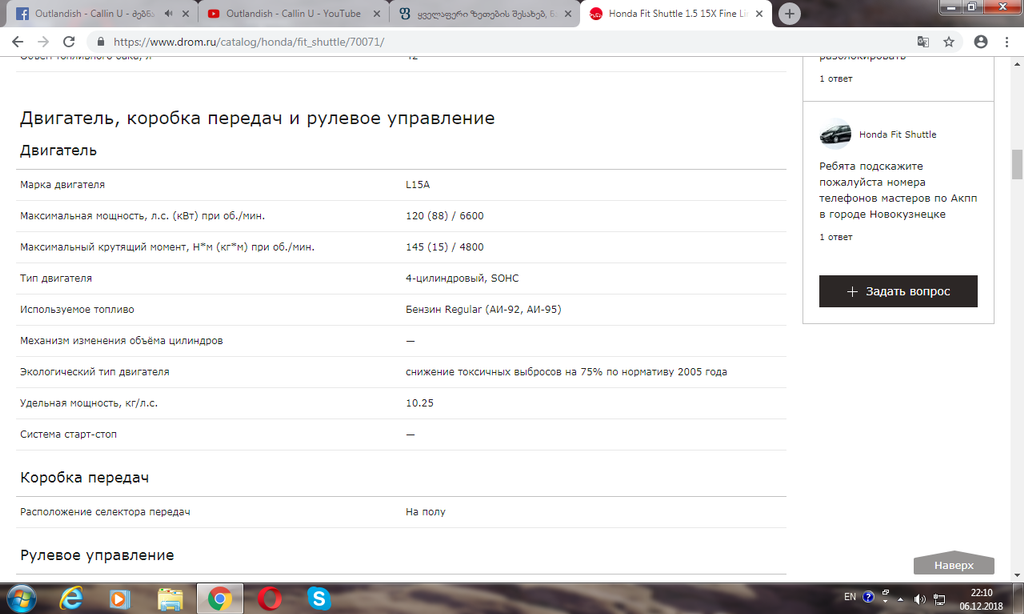Click the label Система старт-стоп
1024x614 pixels.
tap(69, 434)
